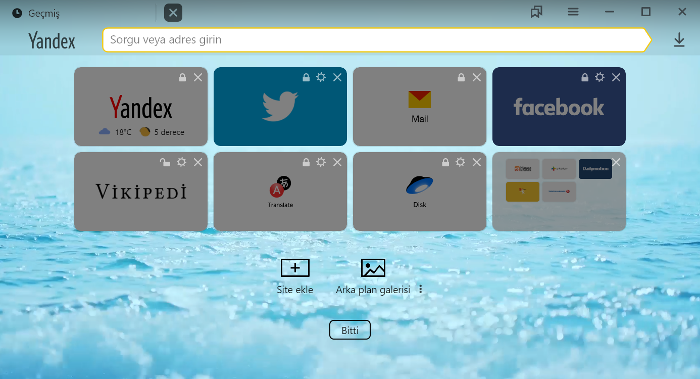
Task: Open the folder tile with site thumbnails
Action: coord(558,192)
